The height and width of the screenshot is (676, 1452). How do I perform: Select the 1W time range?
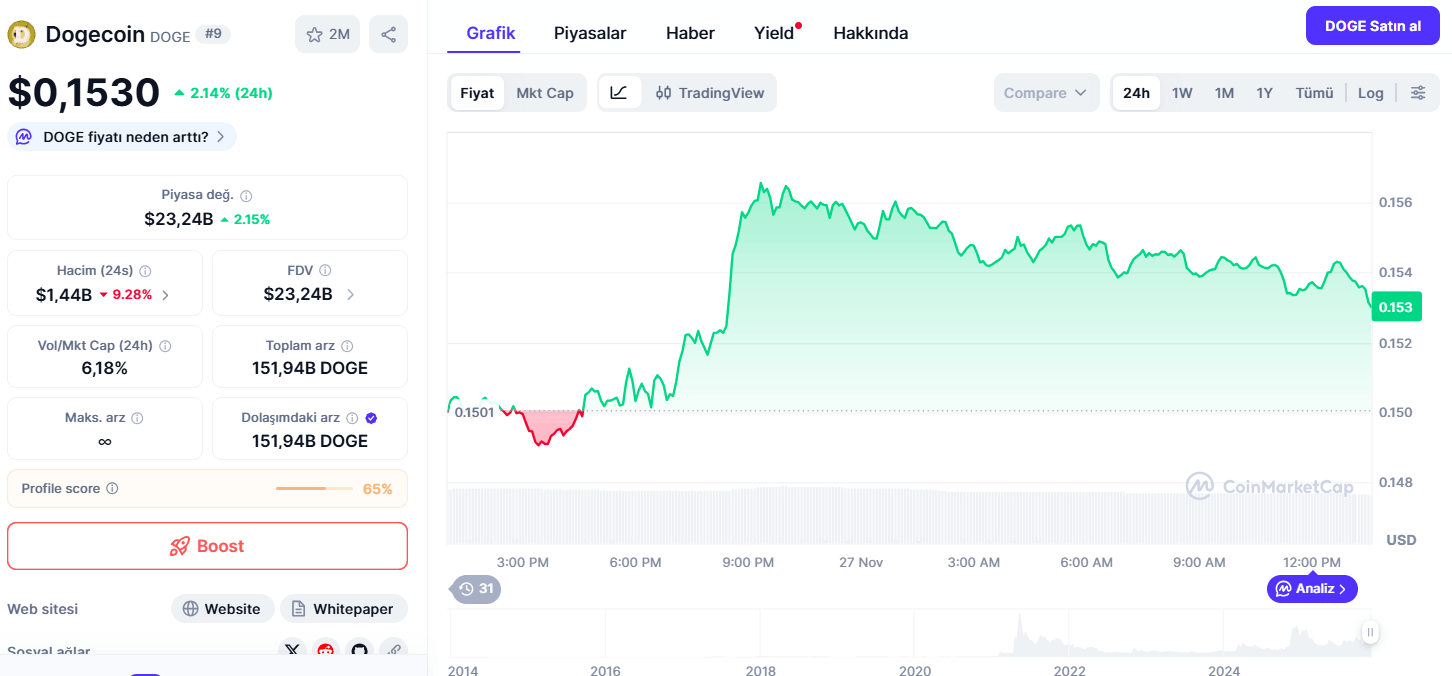[x=1182, y=93]
